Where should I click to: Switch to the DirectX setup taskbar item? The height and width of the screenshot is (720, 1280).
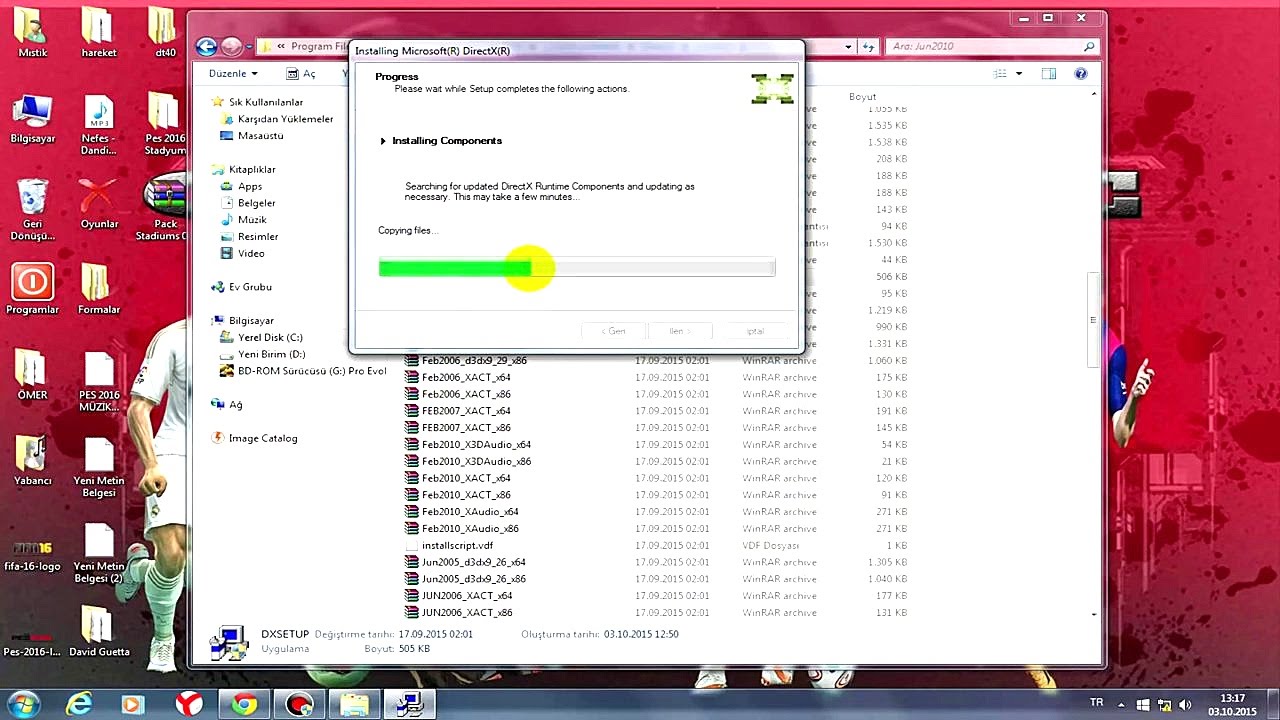(x=409, y=704)
